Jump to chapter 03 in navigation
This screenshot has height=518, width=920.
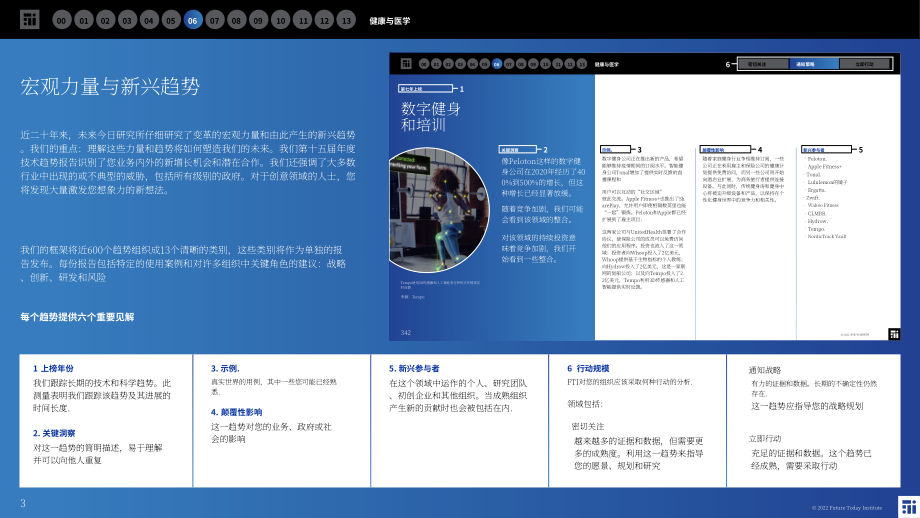tap(127, 21)
